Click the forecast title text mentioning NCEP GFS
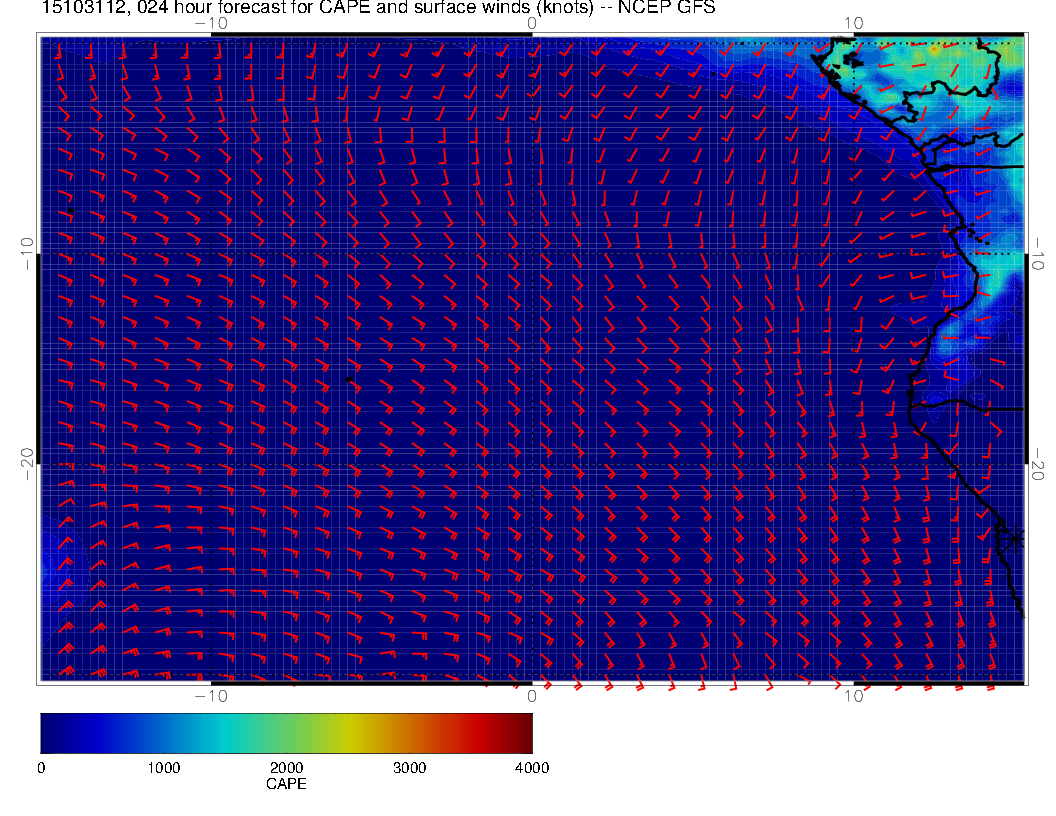Viewport: 1056px width, 816px height. click(378, 7)
